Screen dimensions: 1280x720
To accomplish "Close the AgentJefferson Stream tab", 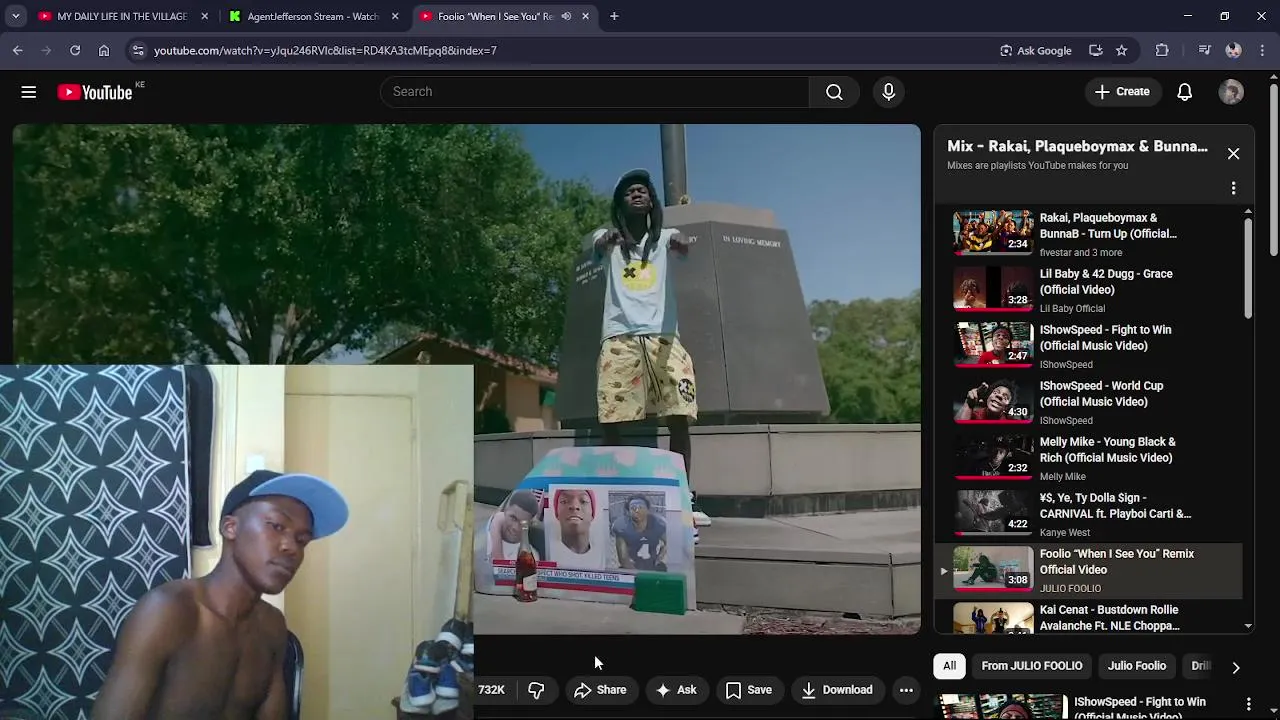I will pyautogui.click(x=395, y=16).
